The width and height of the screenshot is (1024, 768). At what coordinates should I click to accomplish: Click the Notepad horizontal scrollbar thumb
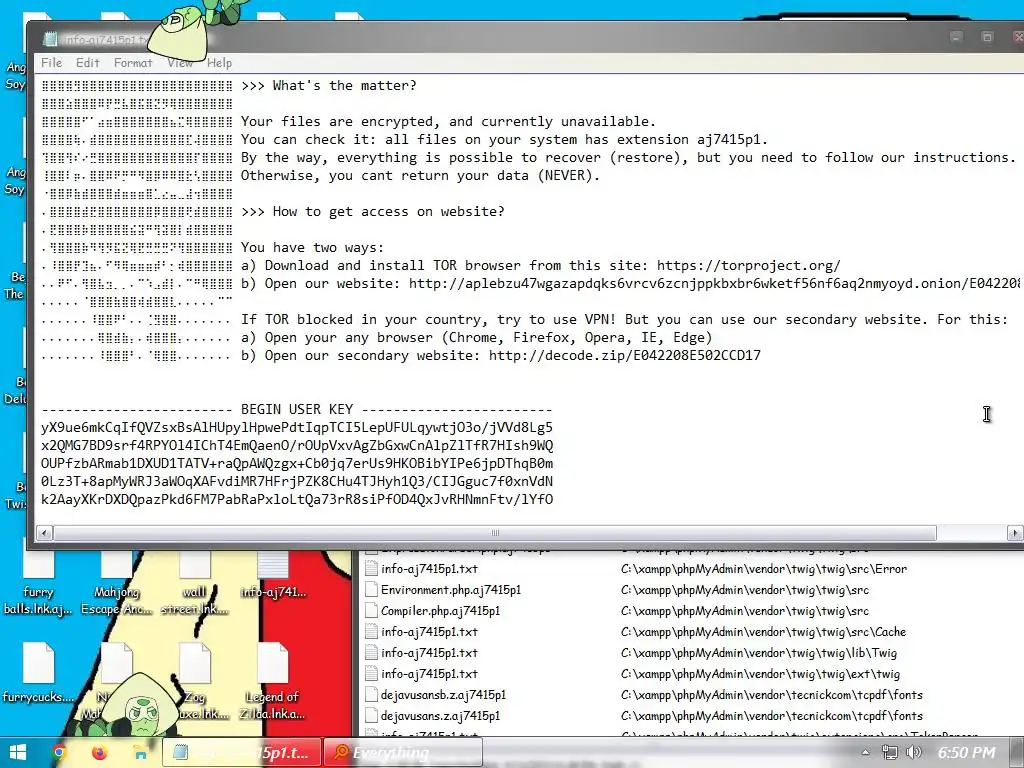point(495,533)
